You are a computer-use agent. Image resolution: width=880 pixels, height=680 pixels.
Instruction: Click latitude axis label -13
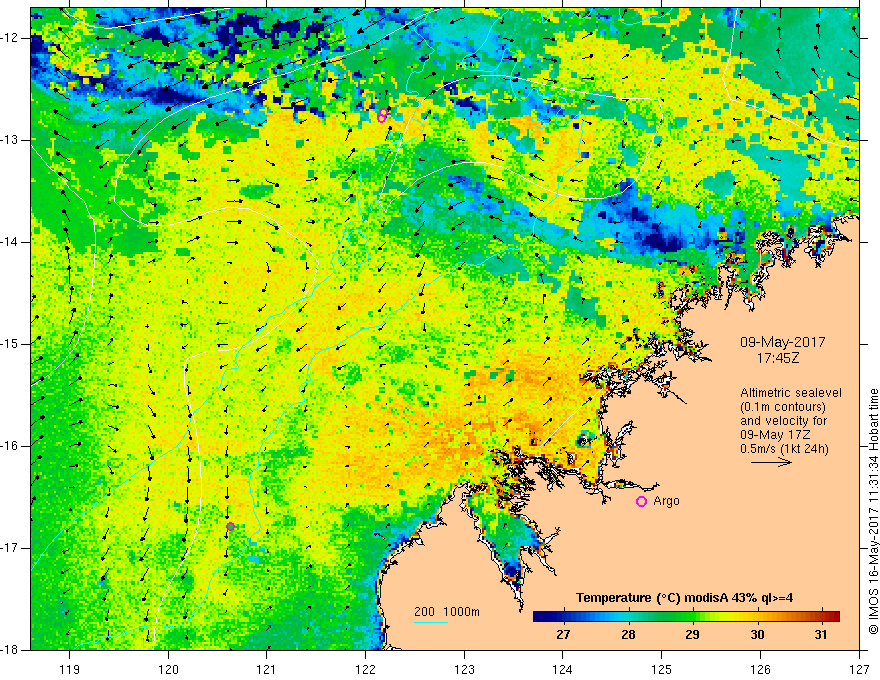click(11, 140)
